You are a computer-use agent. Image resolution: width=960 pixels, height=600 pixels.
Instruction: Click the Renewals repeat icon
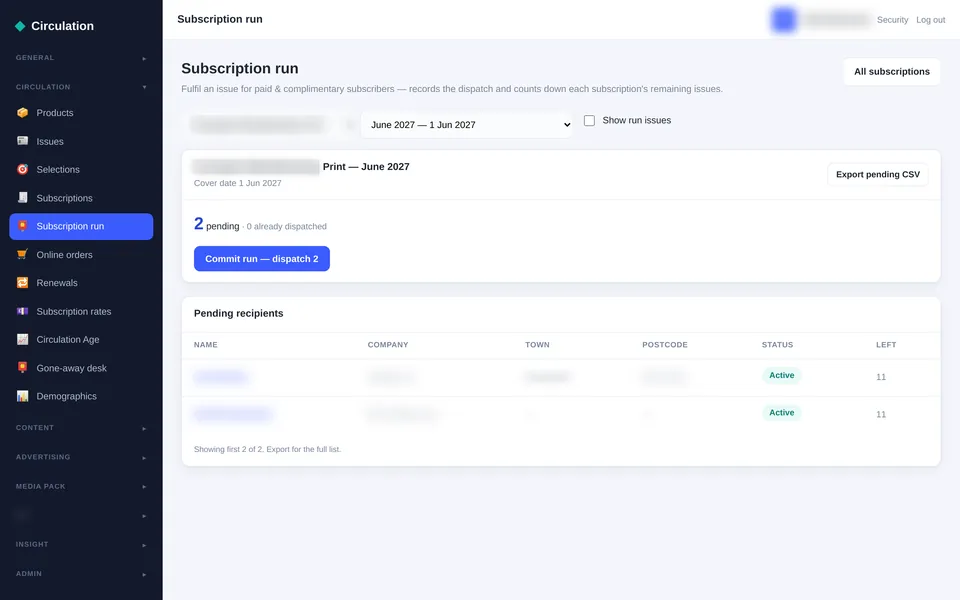[23, 283]
